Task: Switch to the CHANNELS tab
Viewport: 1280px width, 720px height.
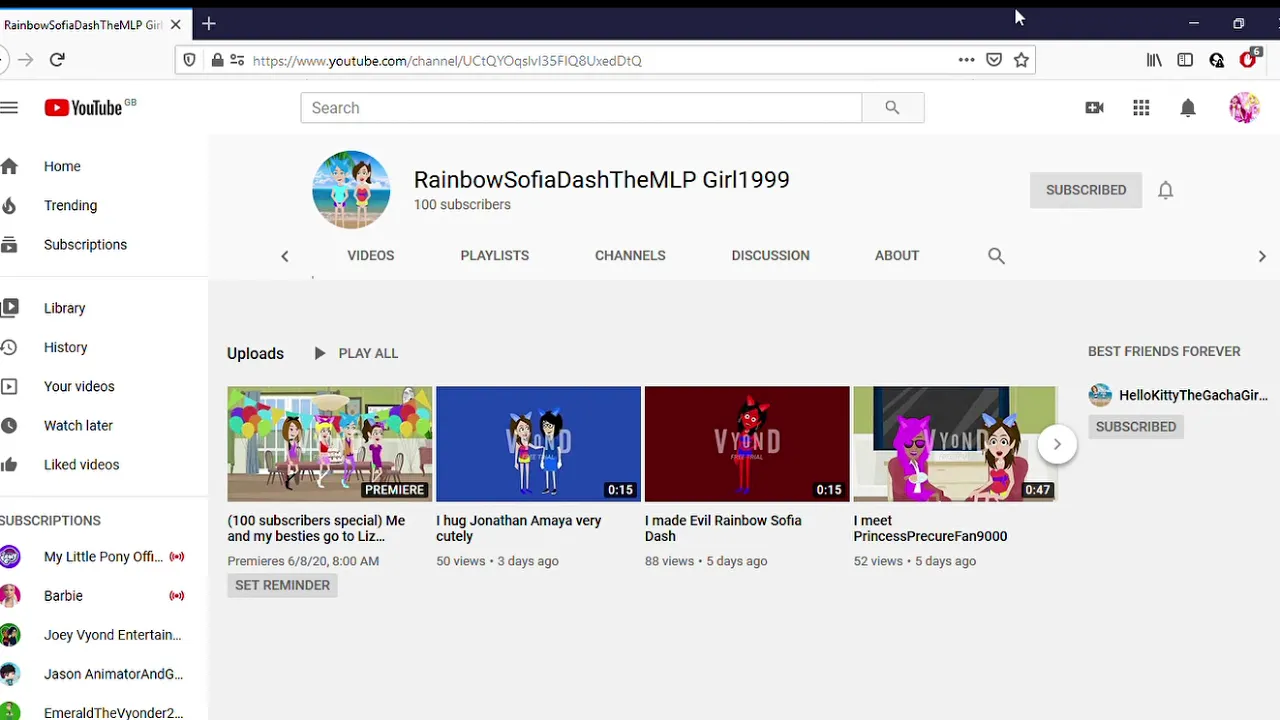Action: pyautogui.click(x=630, y=256)
